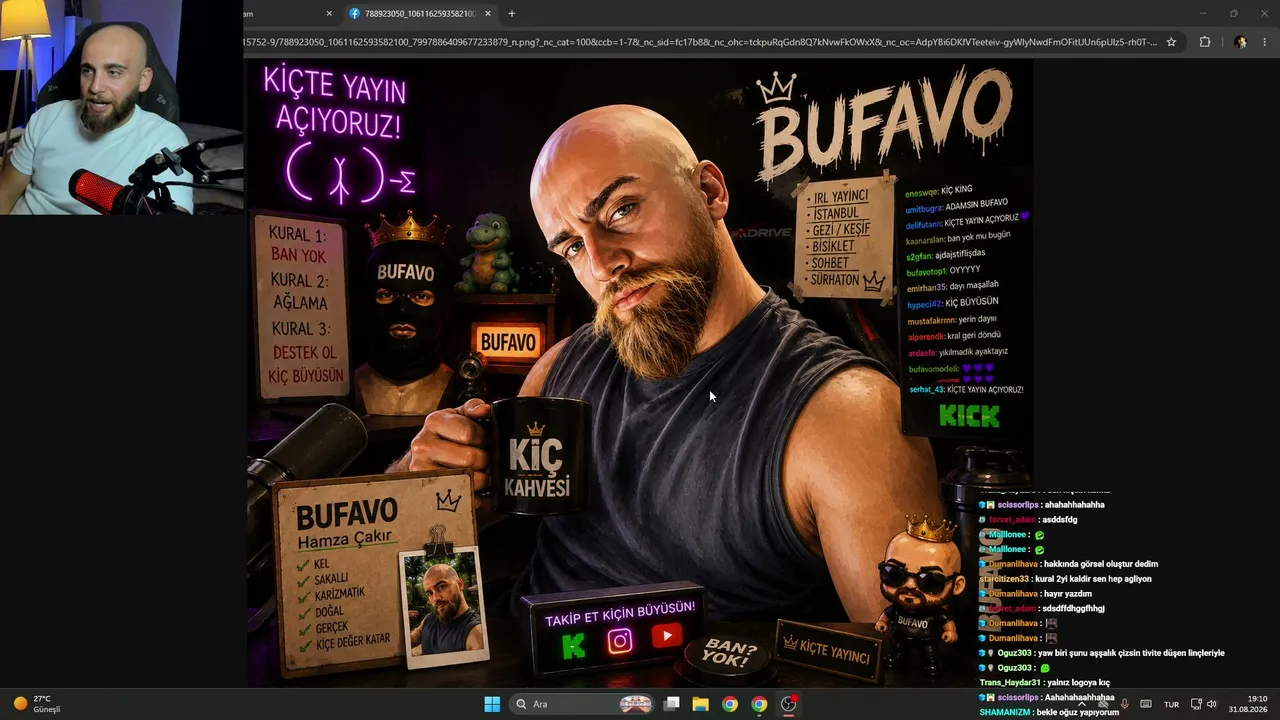
Task: Open the network tray icon
Action: pos(1196,704)
